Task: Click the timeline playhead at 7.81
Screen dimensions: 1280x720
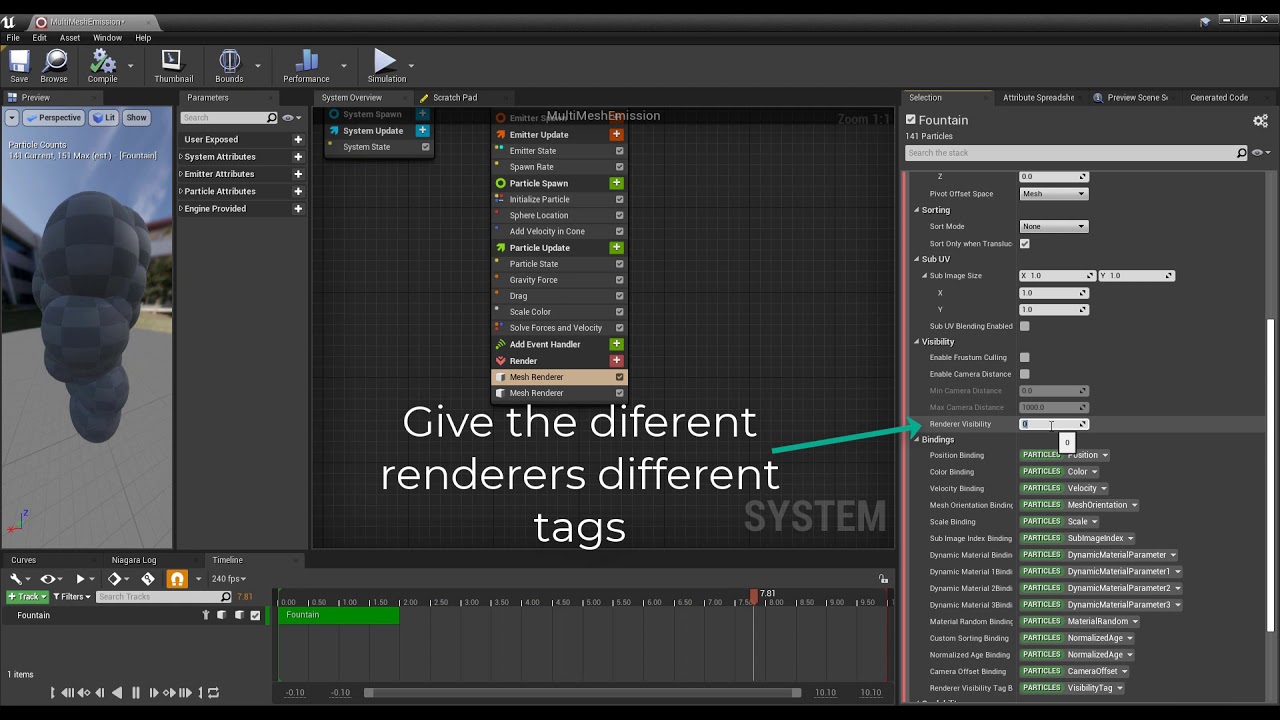Action: [x=754, y=595]
